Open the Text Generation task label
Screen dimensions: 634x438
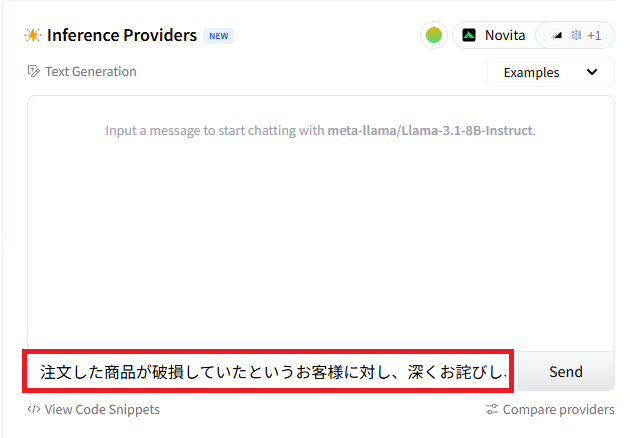tap(91, 72)
